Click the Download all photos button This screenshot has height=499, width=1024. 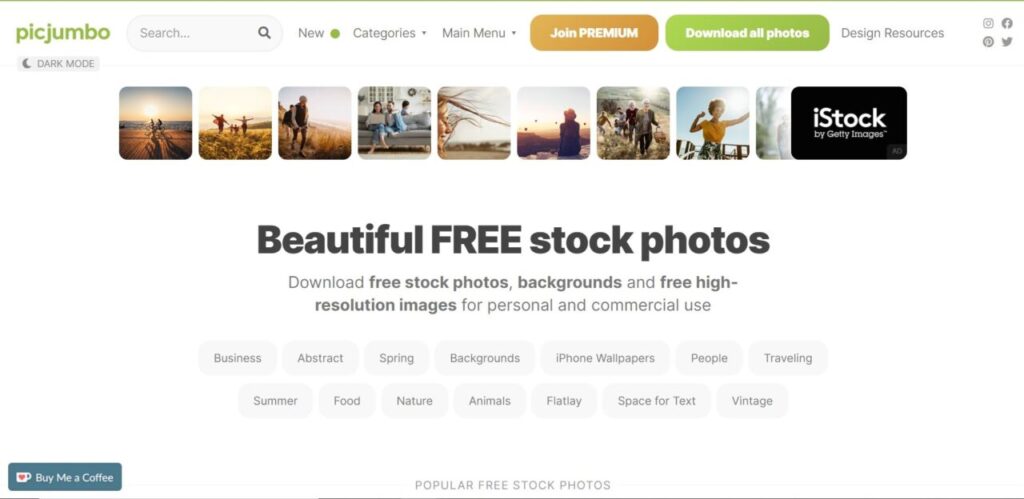click(x=747, y=33)
